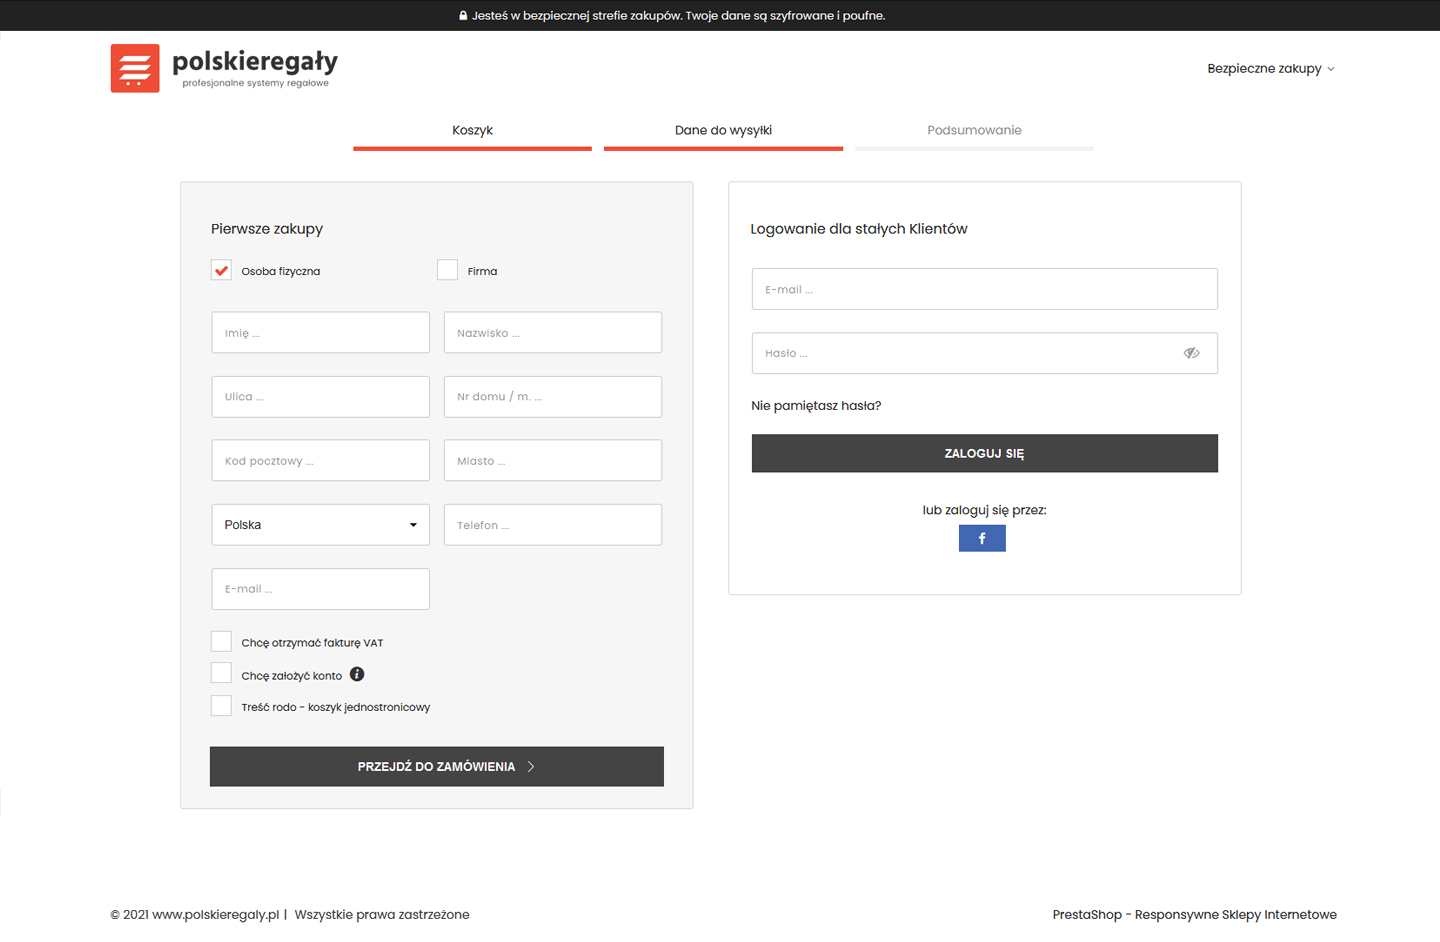This screenshot has height=942, width=1440.
Task: Click the info icon beside Chcę założyć konto
Action: pyautogui.click(x=357, y=674)
